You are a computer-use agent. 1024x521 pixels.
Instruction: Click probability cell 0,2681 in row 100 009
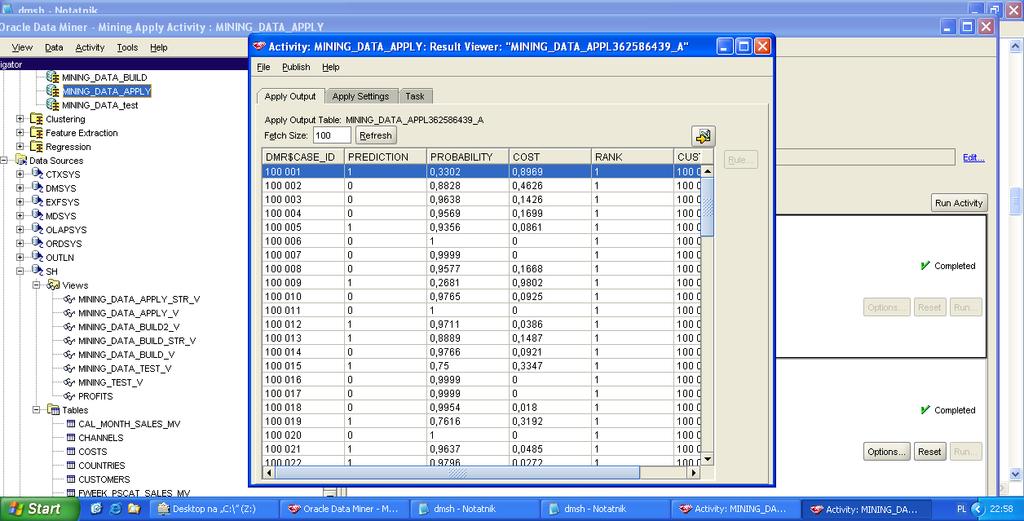[x=468, y=283]
